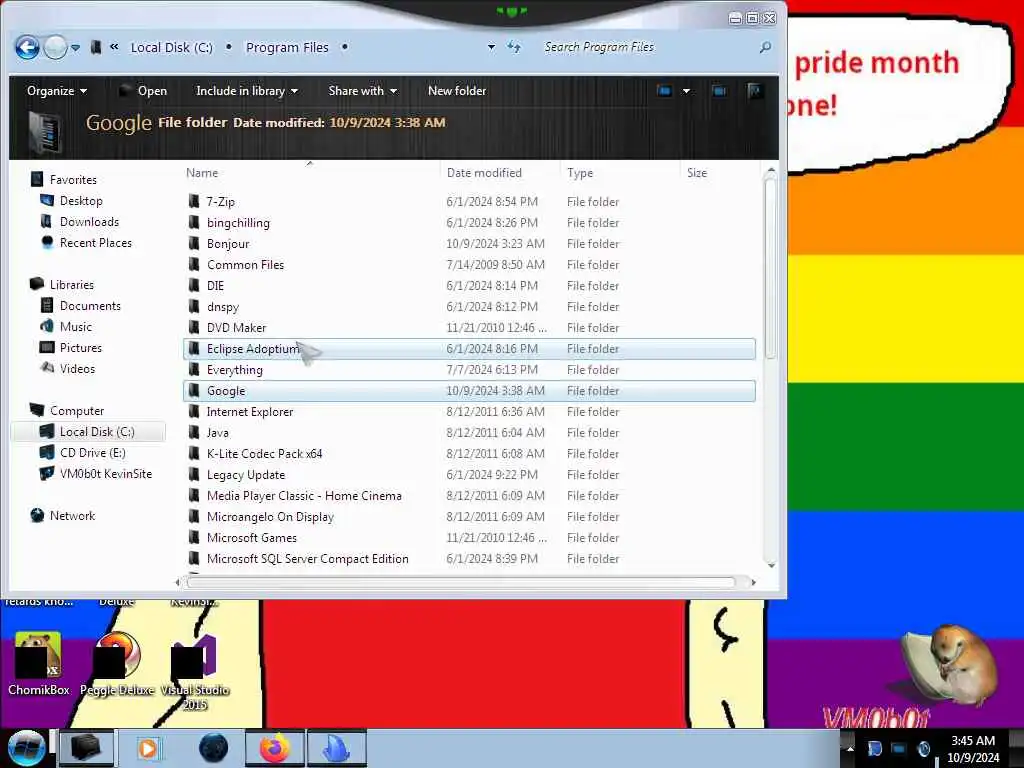The height and width of the screenshot is (768, 1024).
Task: Select the Bonjour folder icon
Action: (x=194, y=243)
